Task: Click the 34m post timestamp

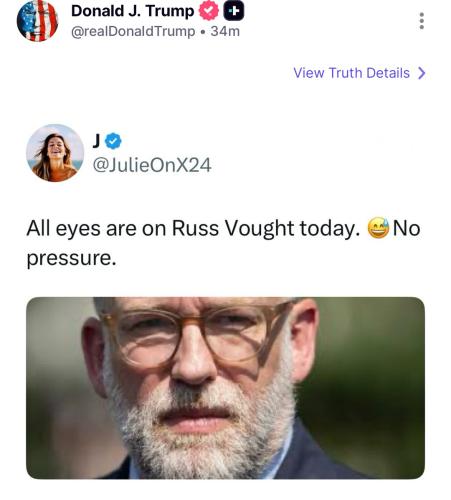Action: pos(225,32)
